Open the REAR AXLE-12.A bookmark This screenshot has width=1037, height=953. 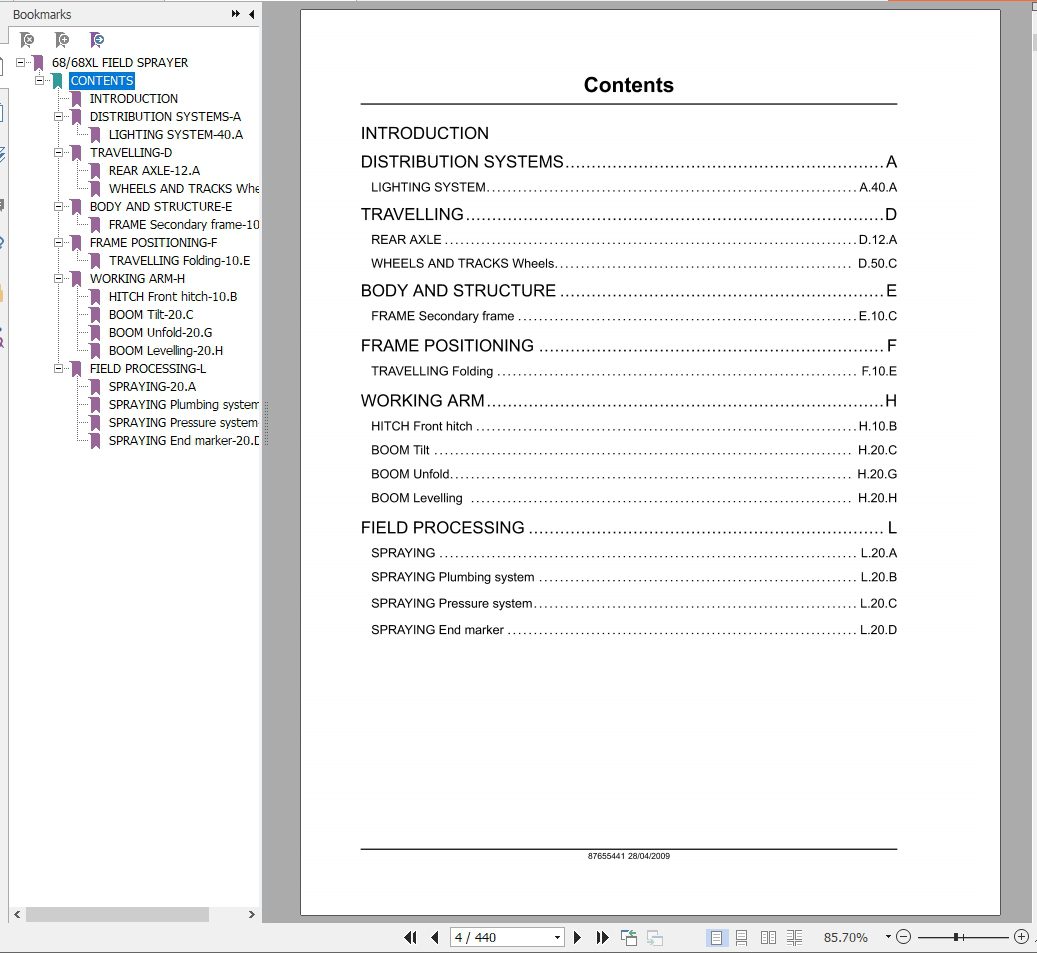pyautogui.click(x=154, y=171)
